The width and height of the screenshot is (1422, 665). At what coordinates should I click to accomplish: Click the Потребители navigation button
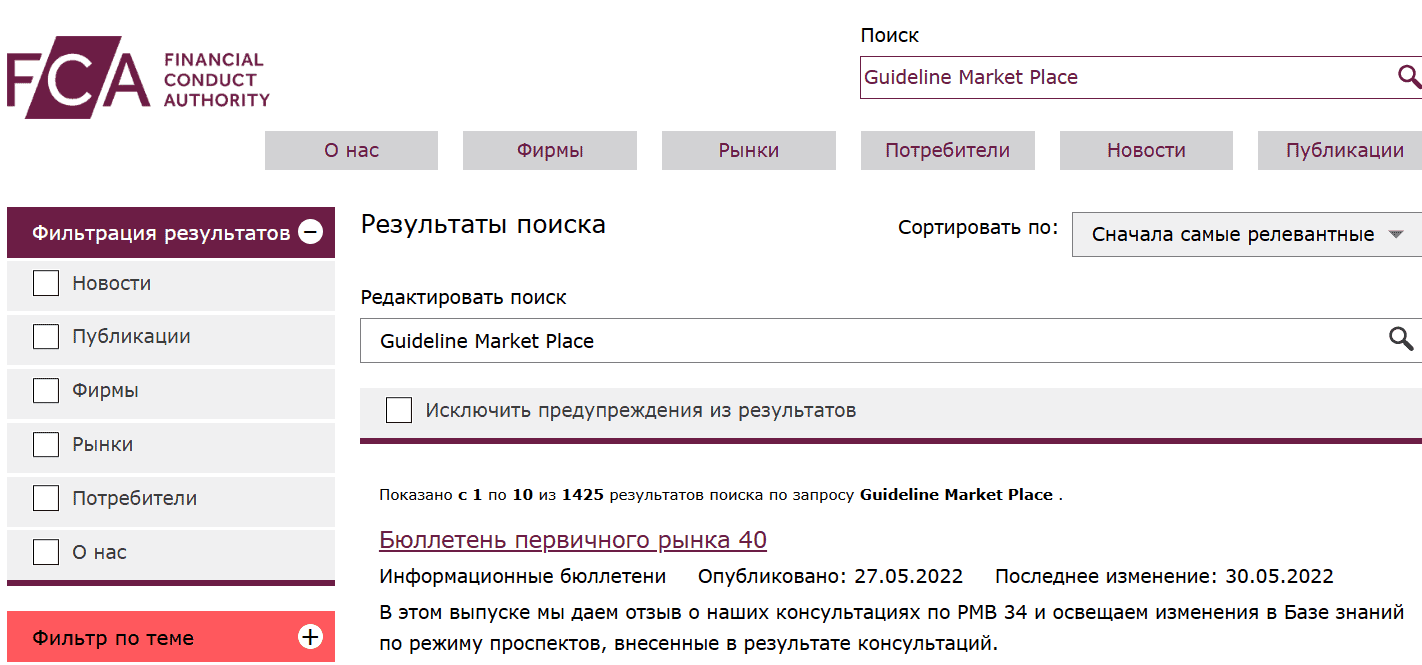click(x=947, y=150)
